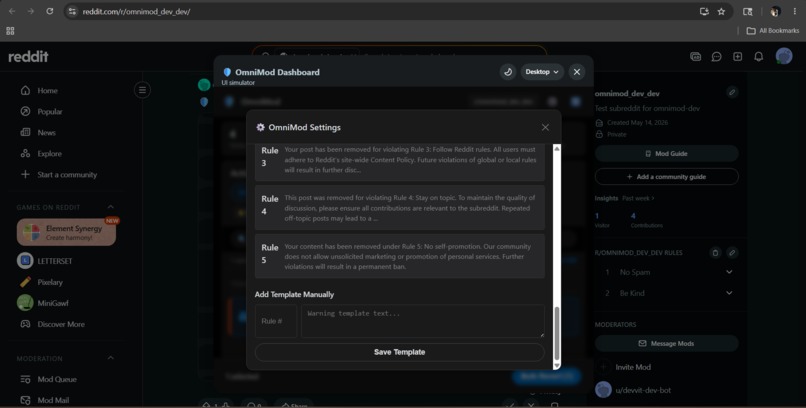The image size is (806, 408).
Task: Open Insights Past week link
Action: pyautogui.click(x=638, y=198)
